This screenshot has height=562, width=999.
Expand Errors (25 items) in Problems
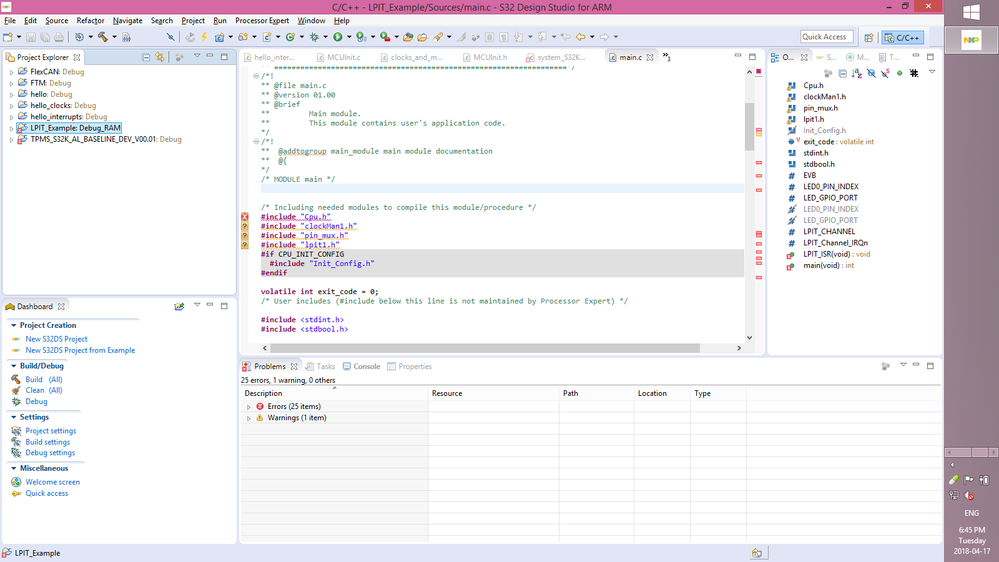249,407
